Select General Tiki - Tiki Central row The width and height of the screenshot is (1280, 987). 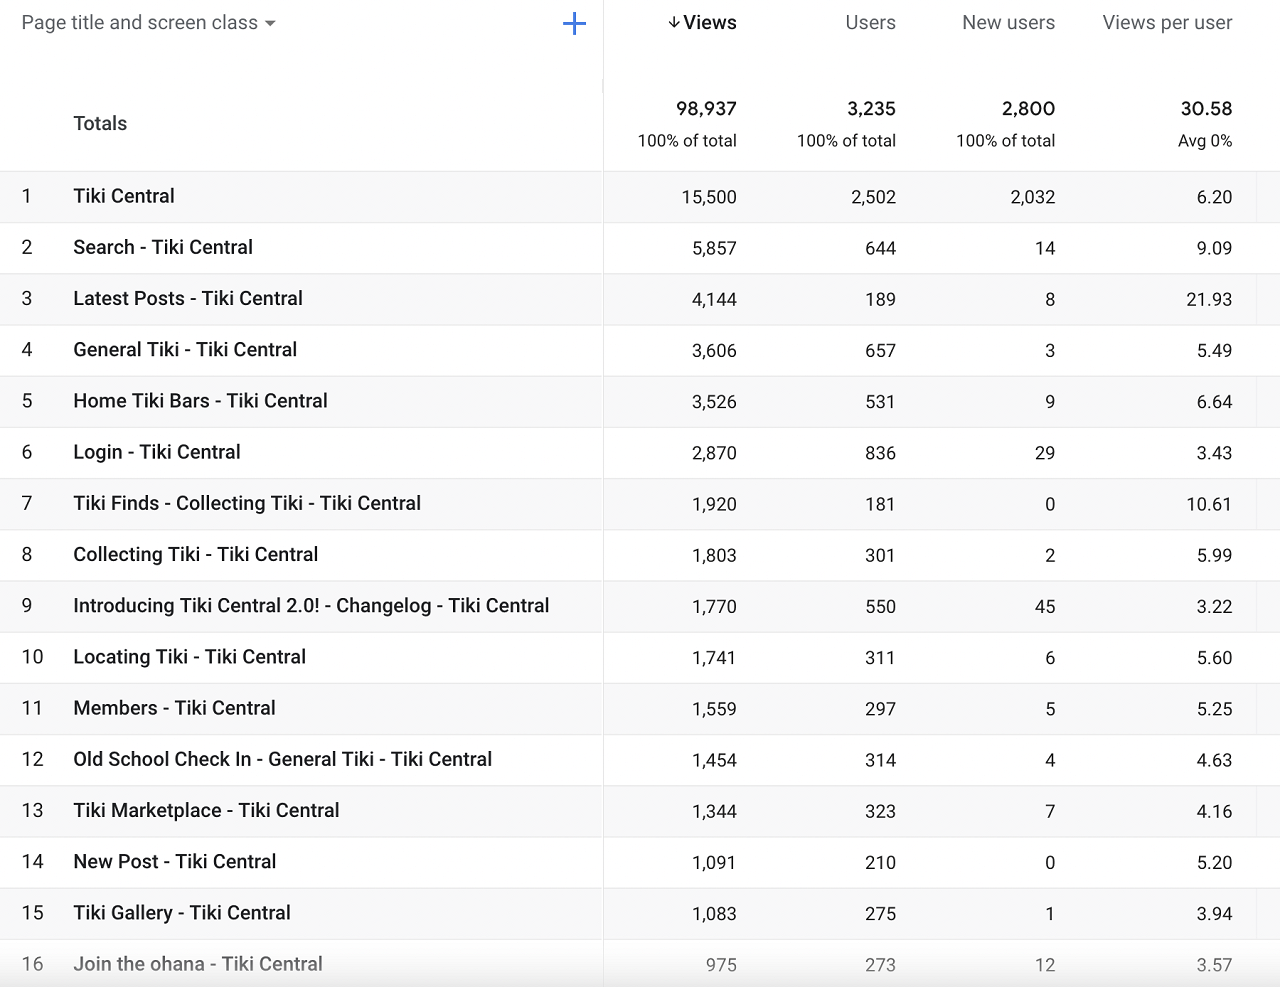click(x=185, y=350)
